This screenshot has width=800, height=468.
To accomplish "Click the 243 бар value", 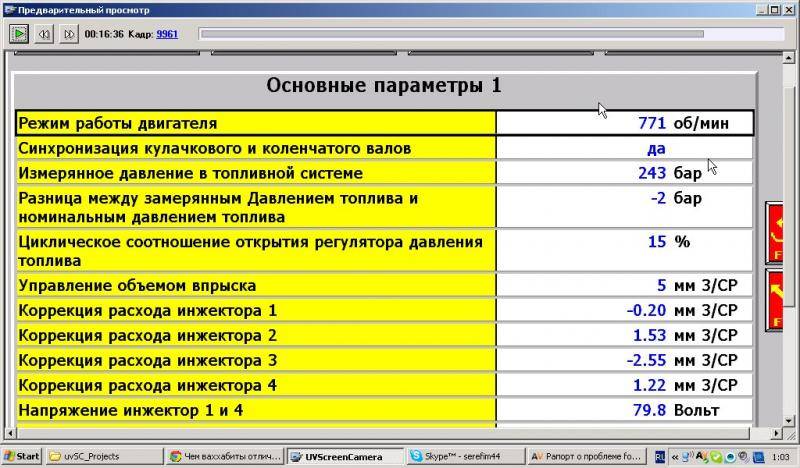I will (670, 173).
